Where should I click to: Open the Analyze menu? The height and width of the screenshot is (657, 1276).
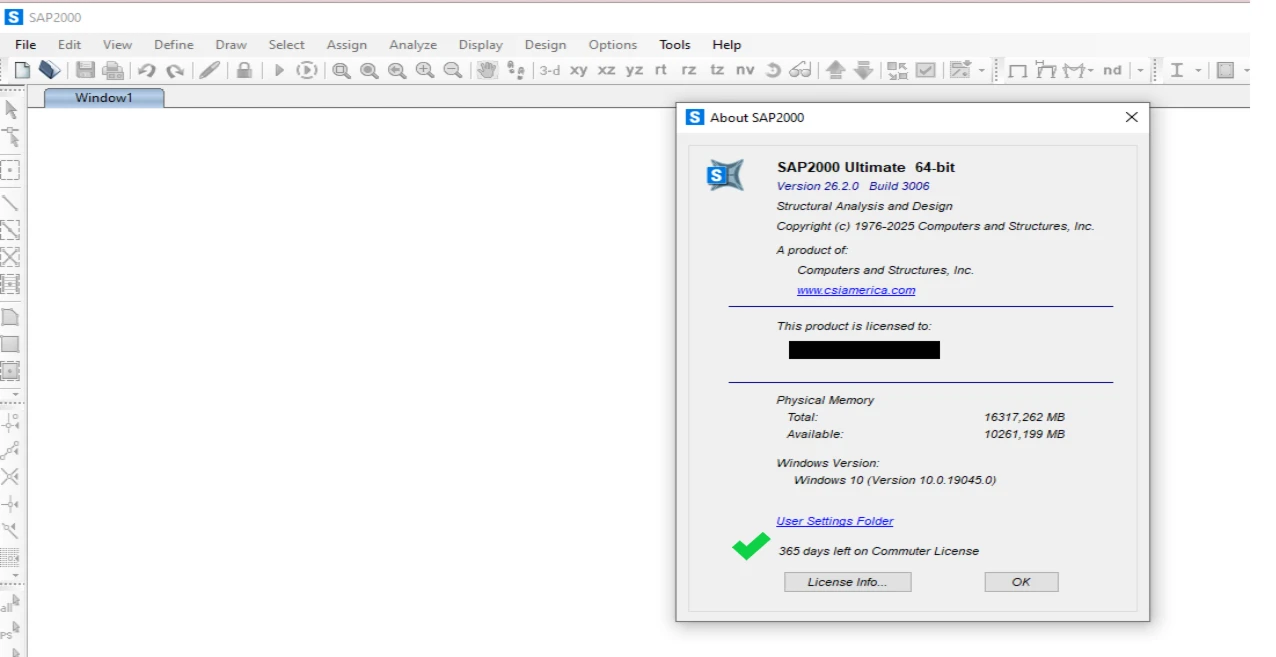coord(413,44)
